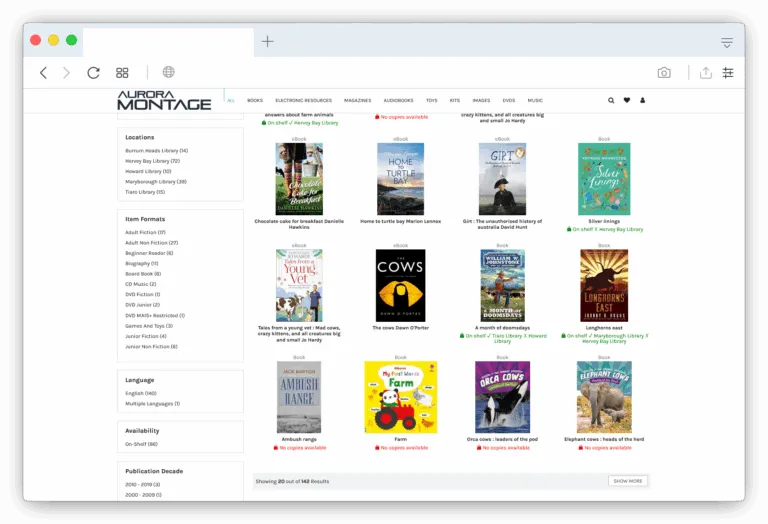Select the ALL category tab
This screenshot has width=768, height=524.
coord(231,100)
